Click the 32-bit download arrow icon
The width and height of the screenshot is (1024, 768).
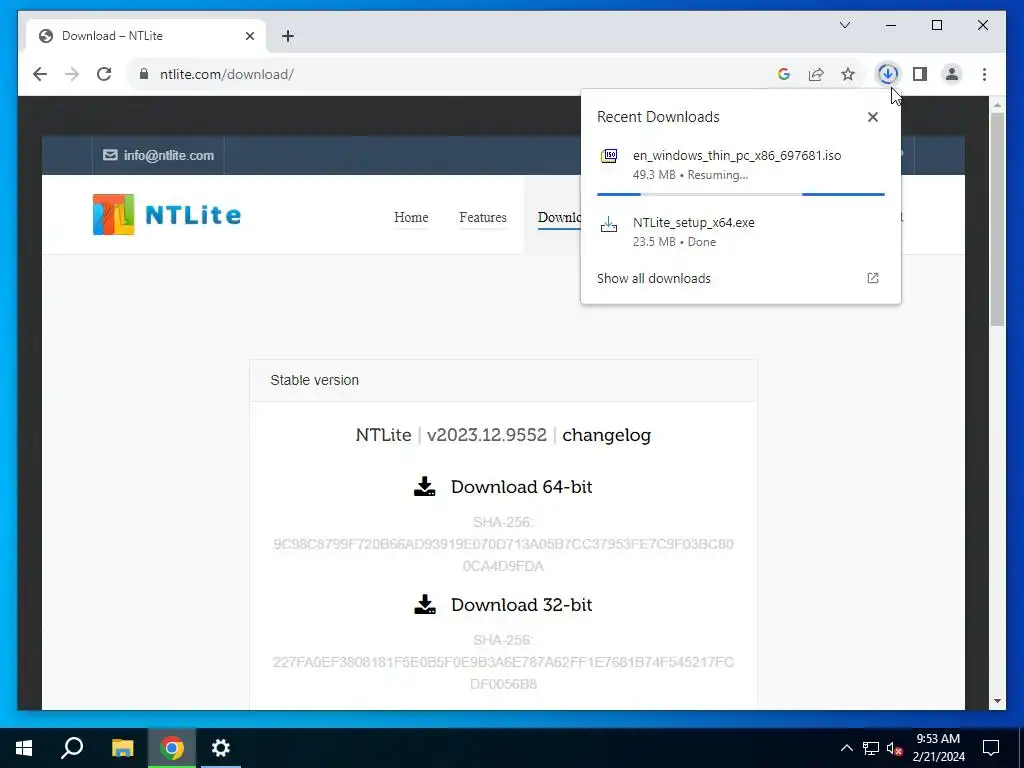click(x=424, y=604)
